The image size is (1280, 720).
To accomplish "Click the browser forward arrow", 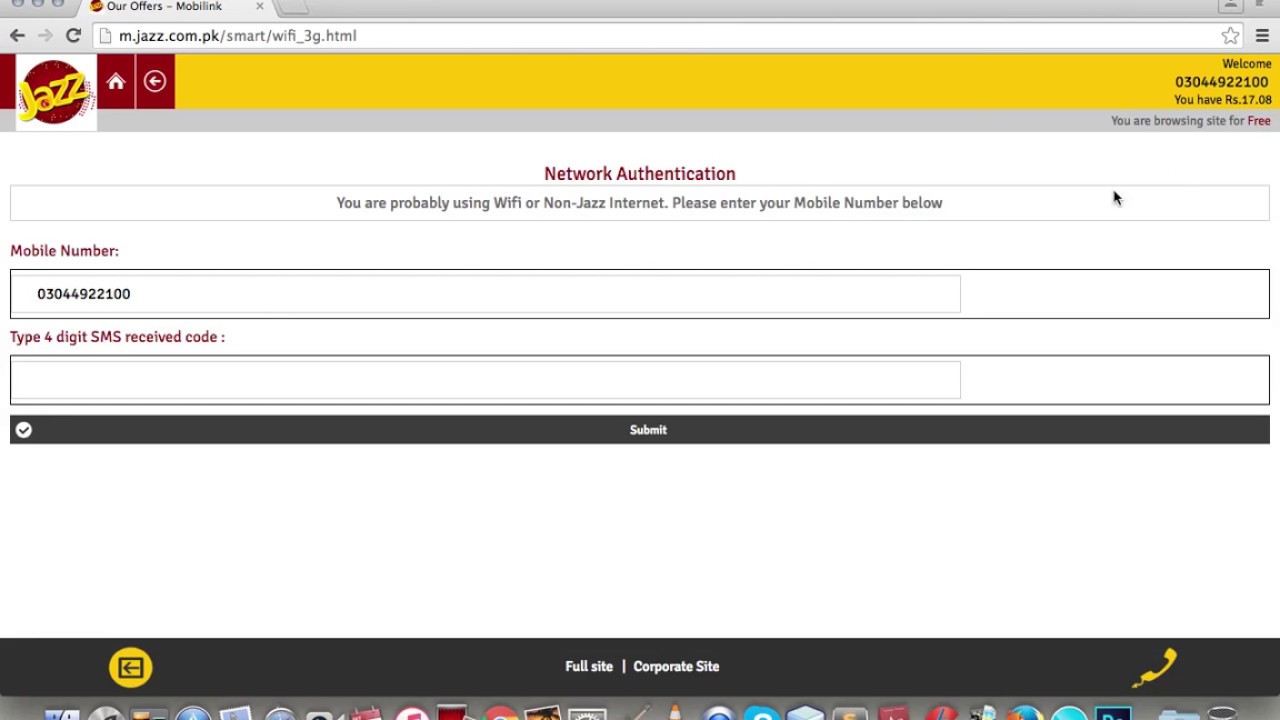I will (45, 36).
